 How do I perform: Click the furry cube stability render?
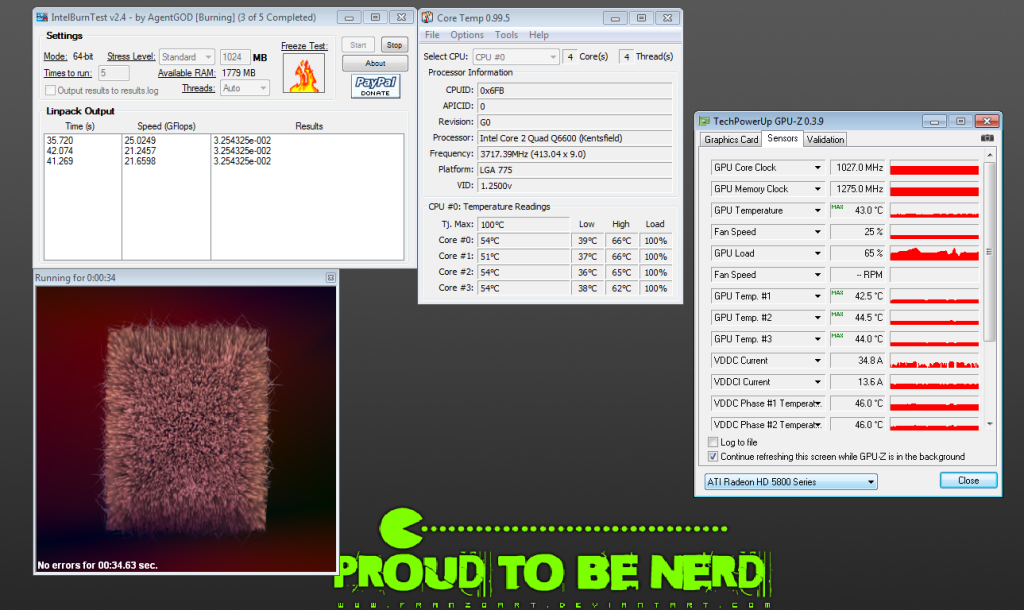[x=186, y=430]
